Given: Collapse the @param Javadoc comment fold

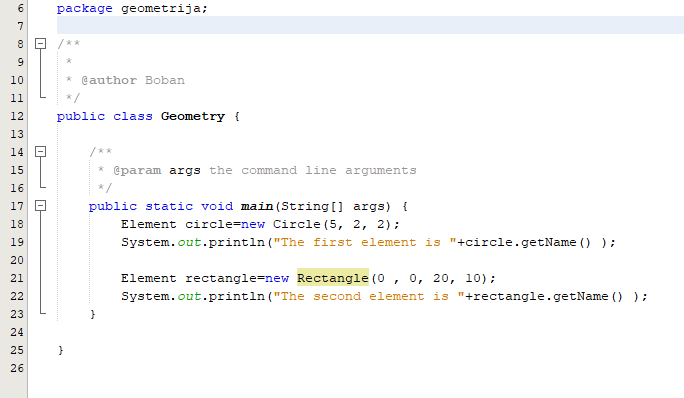Looking at the screenshot, I should tap(41, 152).
